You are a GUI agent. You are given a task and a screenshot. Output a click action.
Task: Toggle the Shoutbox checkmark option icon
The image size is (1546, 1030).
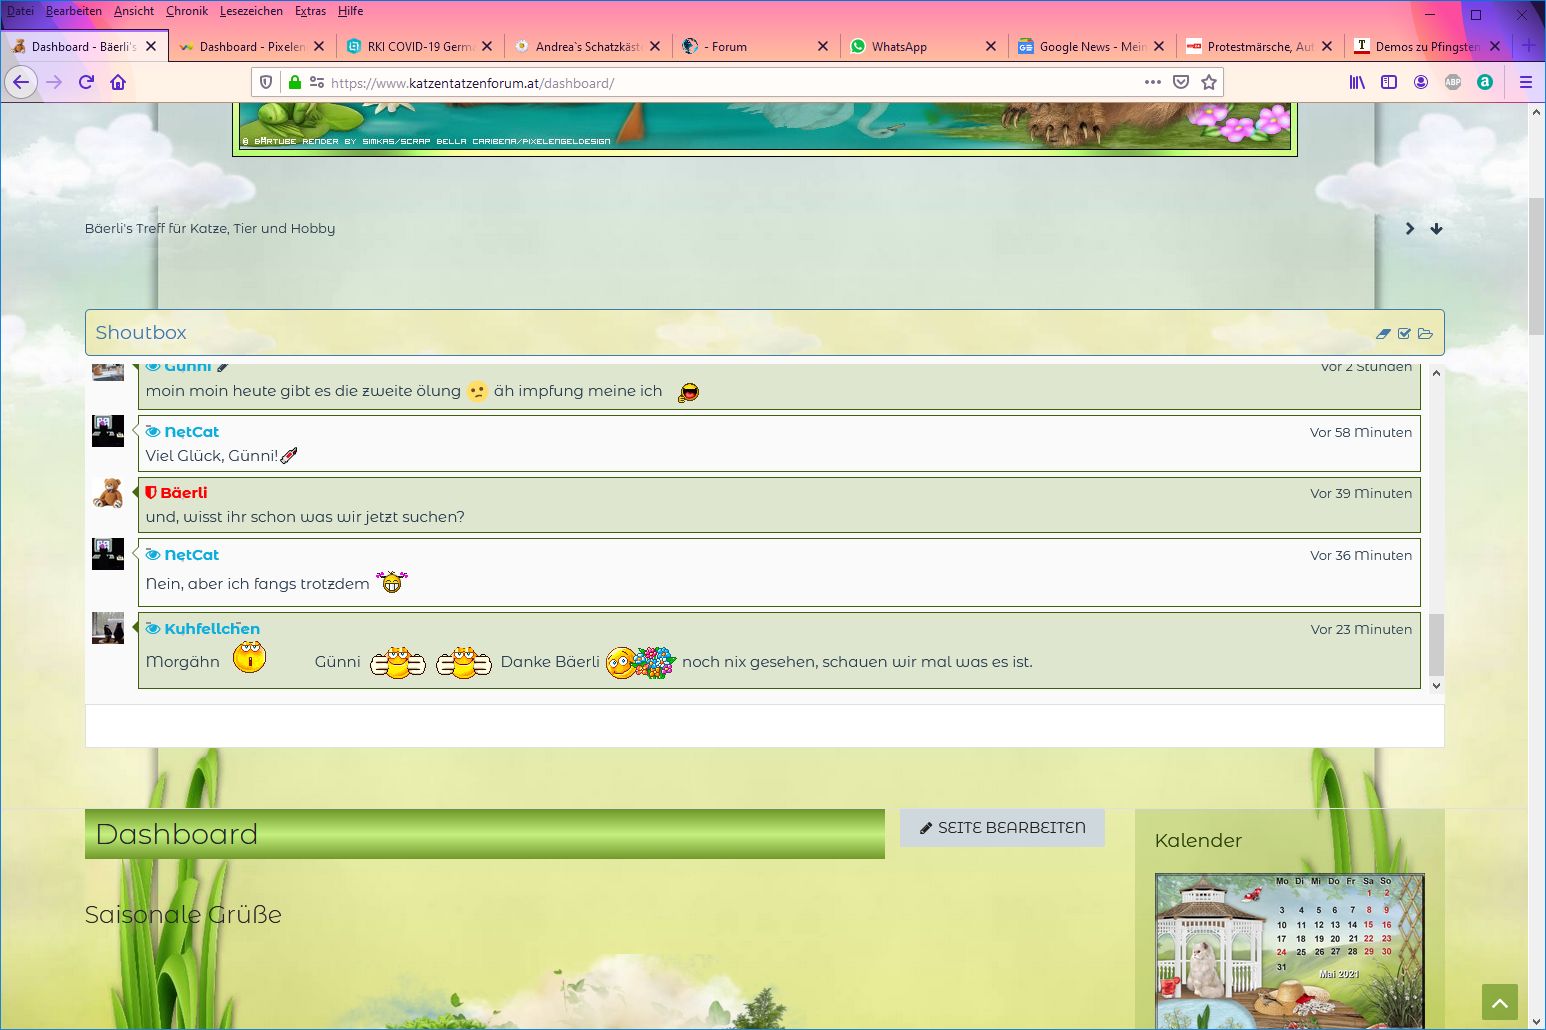tap(1404, 334)
